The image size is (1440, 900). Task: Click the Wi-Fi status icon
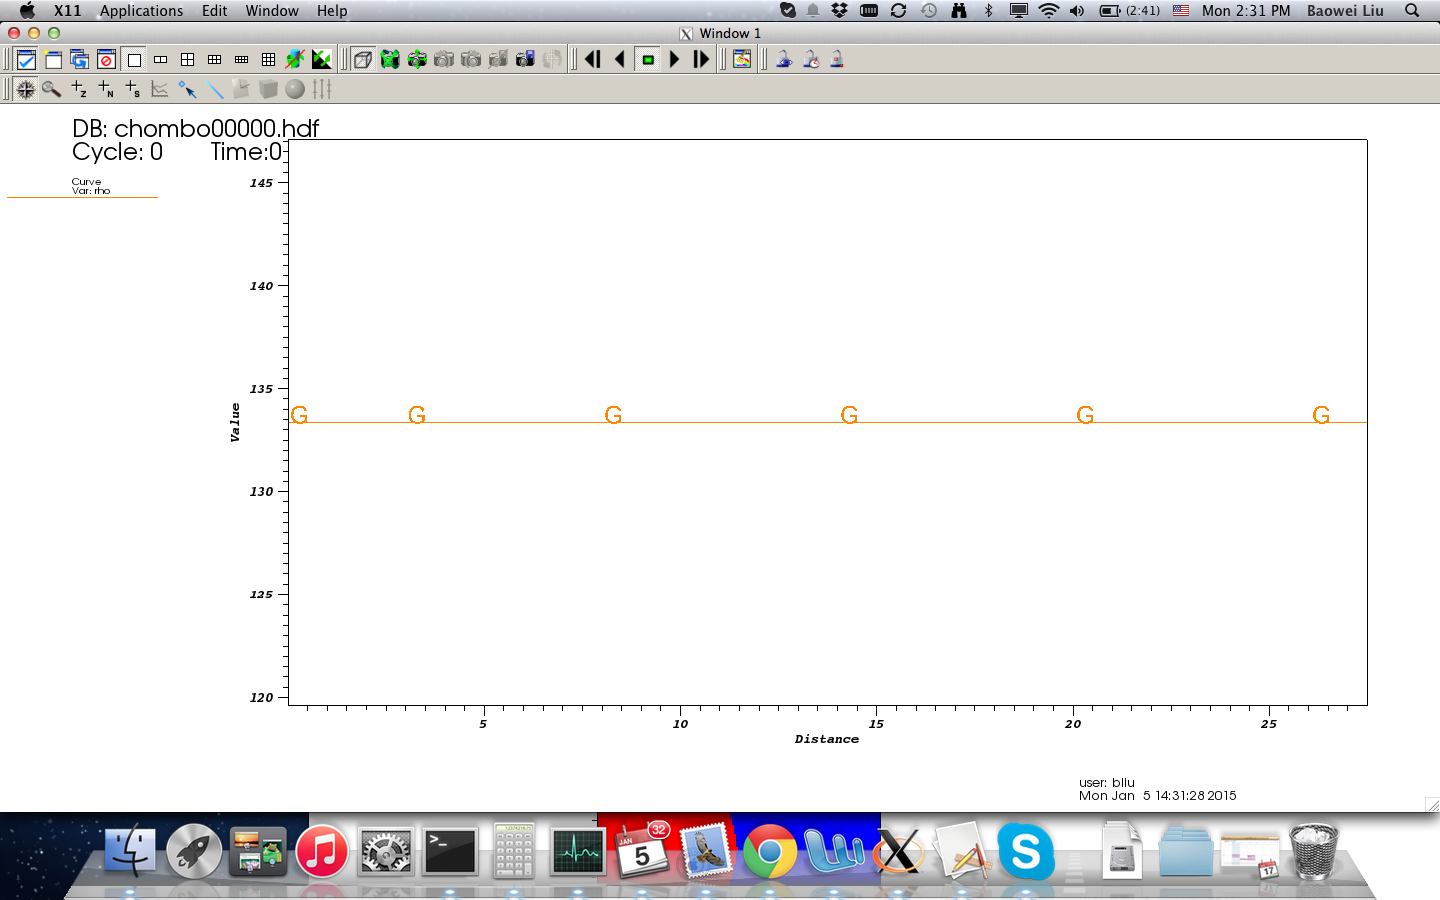point(1048,11)
